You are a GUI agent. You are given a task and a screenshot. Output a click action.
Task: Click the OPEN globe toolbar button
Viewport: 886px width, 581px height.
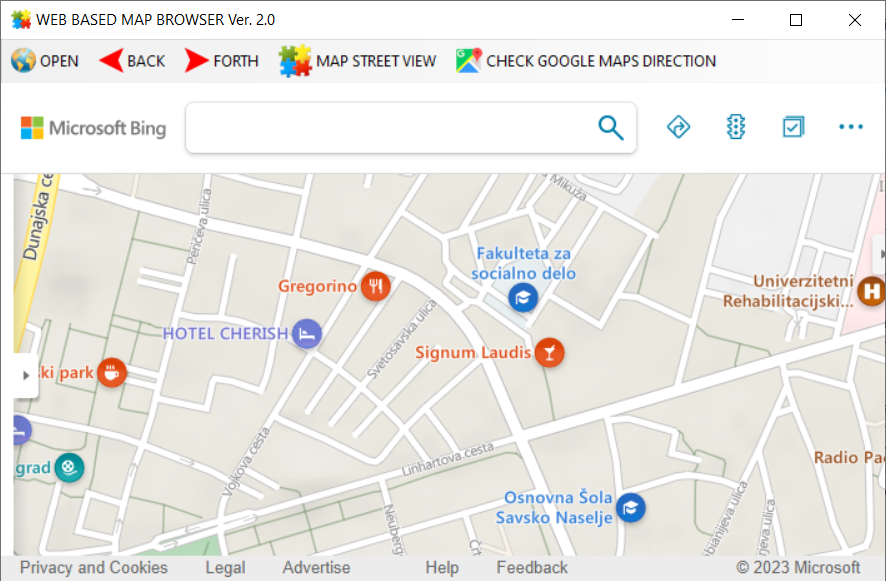click(x=45, y=61)
